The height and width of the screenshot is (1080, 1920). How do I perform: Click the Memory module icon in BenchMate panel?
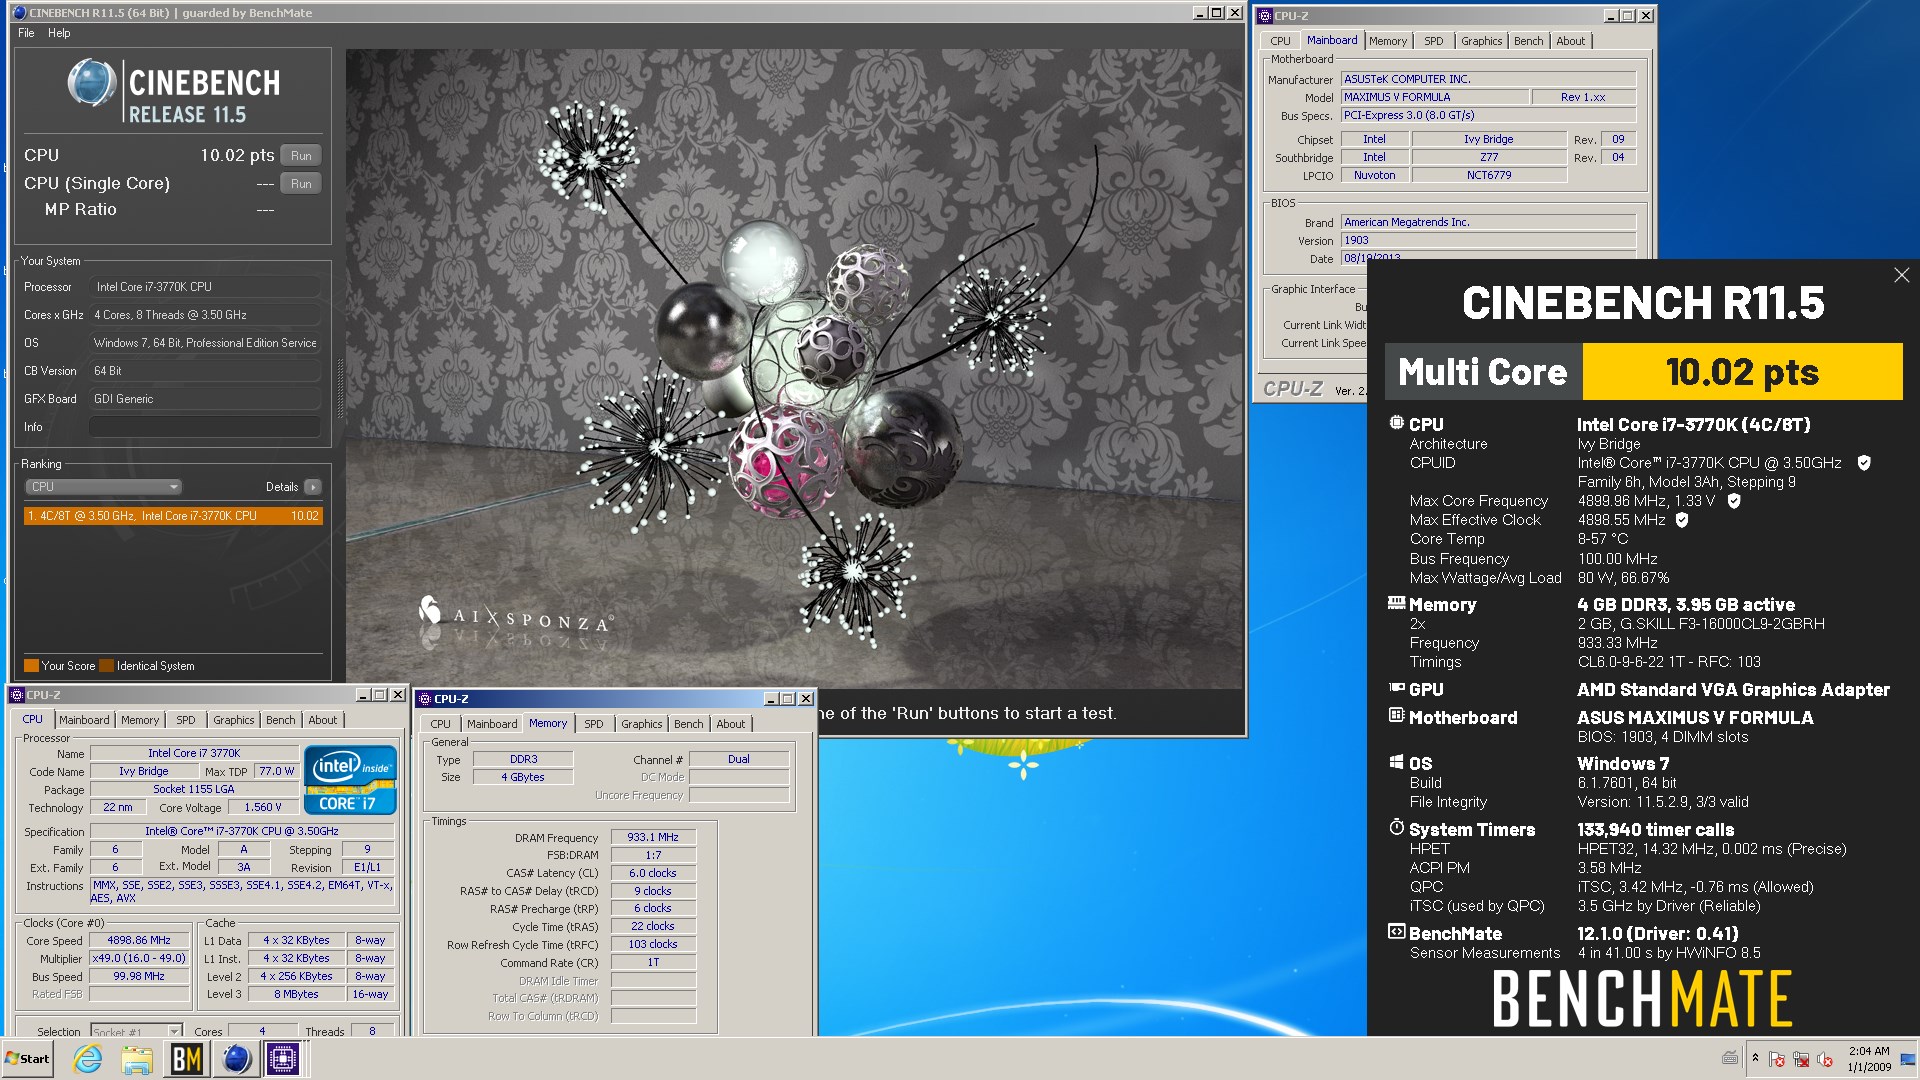pyautogui.click(x=1396, y=603)
